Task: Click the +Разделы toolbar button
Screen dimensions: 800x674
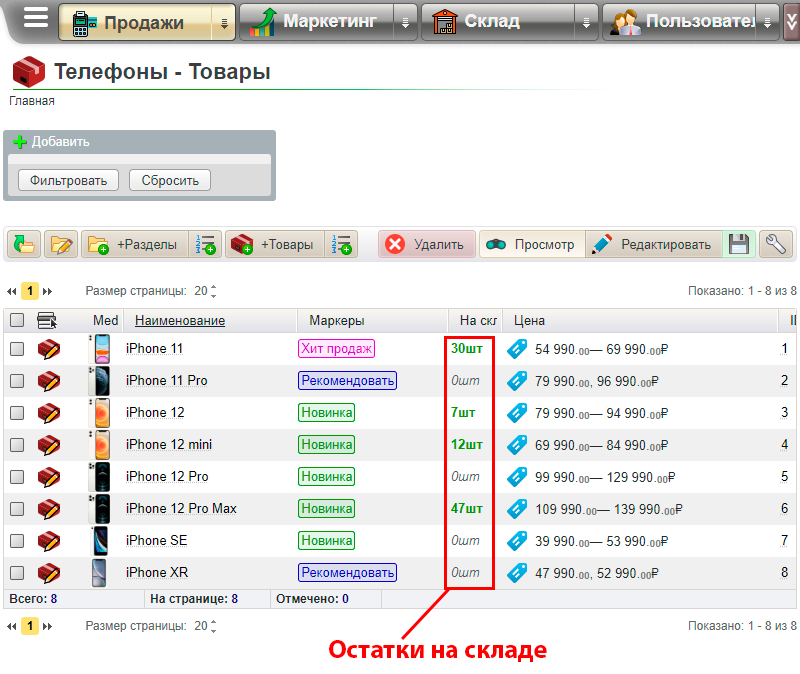Action: (135, 244)
